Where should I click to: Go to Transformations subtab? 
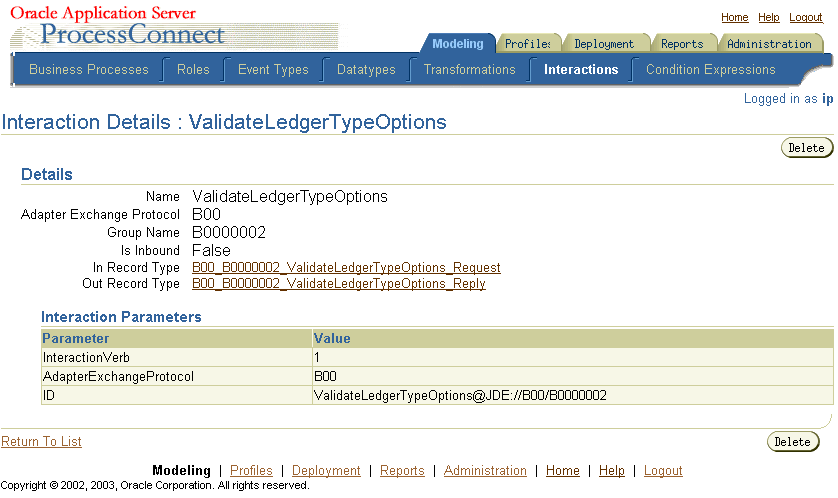[x=469, y=69]
